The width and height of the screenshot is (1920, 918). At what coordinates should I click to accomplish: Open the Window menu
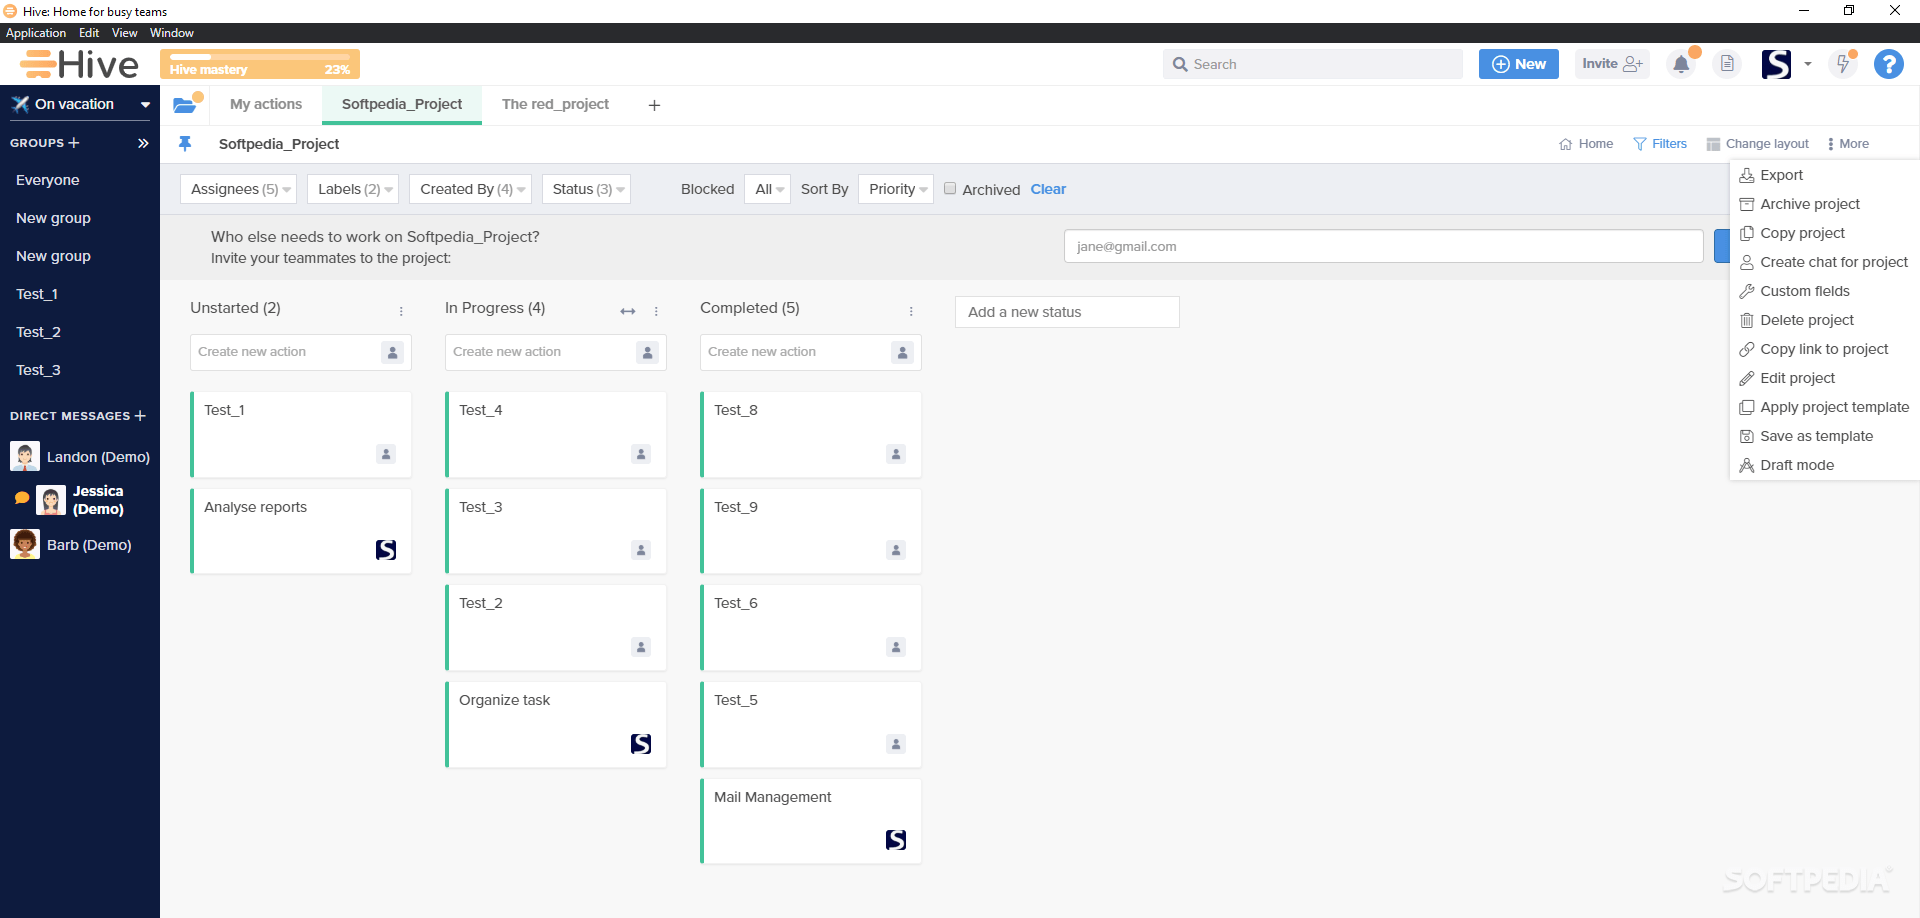click(171, 33)
